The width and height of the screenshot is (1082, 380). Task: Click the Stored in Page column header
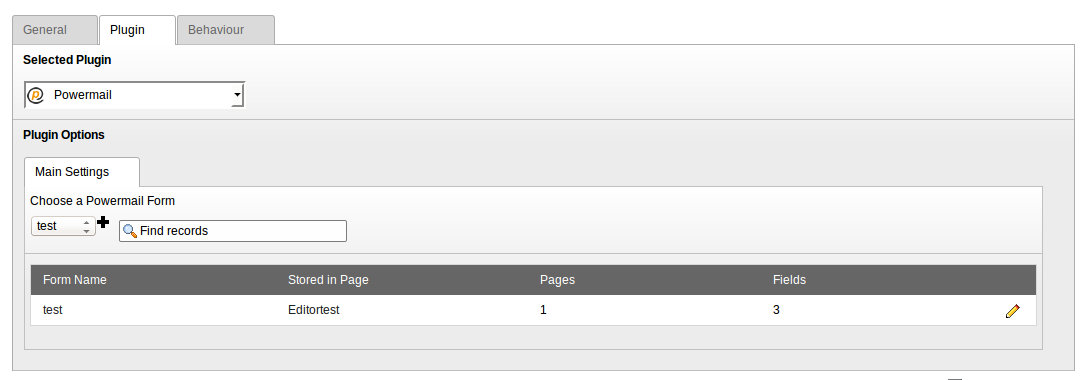coord(328,280)
